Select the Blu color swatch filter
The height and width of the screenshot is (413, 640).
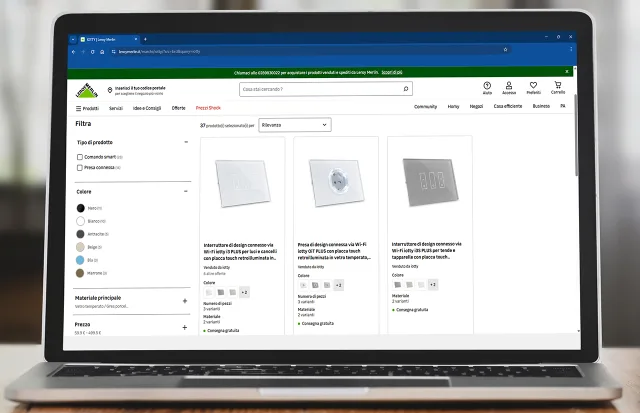click(x=80, y=259)
